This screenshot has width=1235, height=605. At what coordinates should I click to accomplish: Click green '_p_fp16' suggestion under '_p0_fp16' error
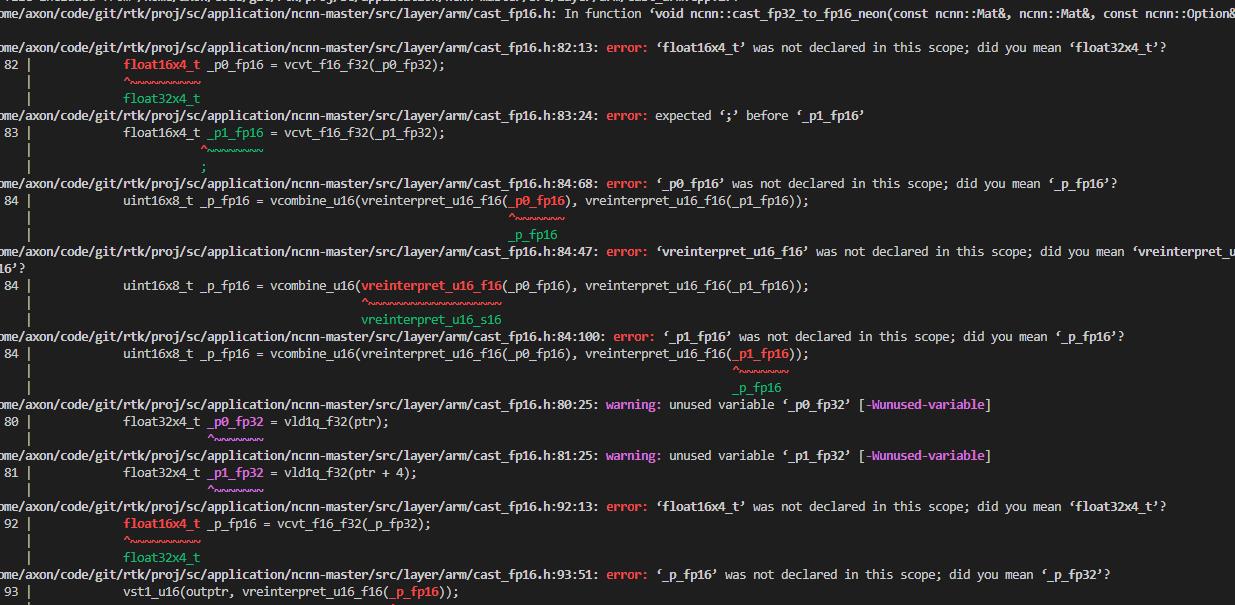click(533, 235)
